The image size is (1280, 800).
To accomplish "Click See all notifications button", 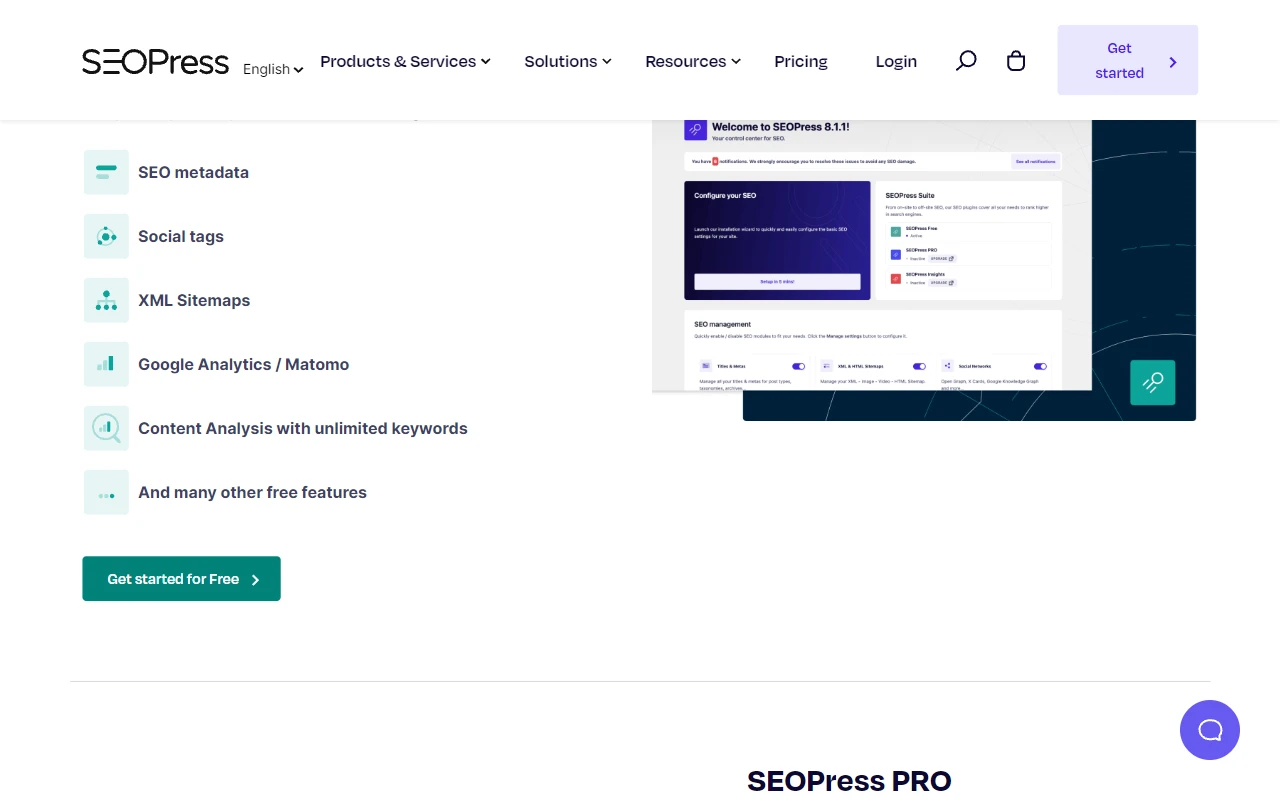I will click(1035, 161).
